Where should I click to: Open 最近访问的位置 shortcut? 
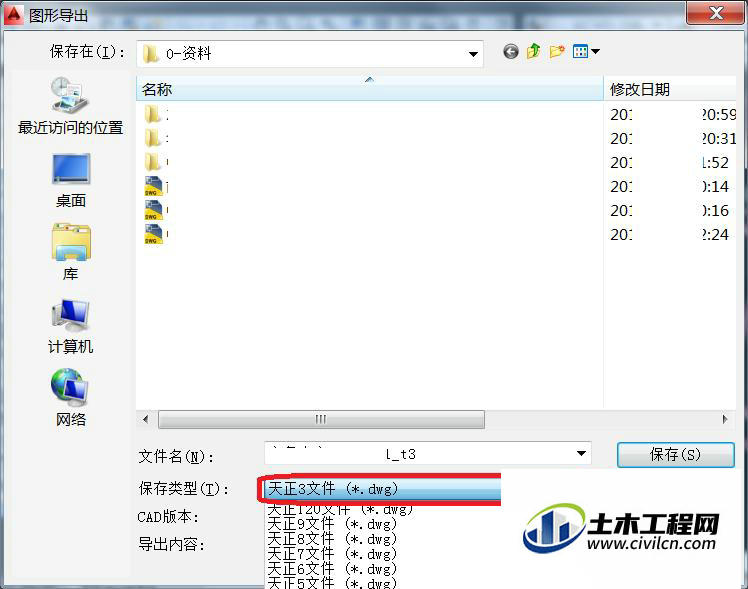pyautogui.click(x=71, y=106)
